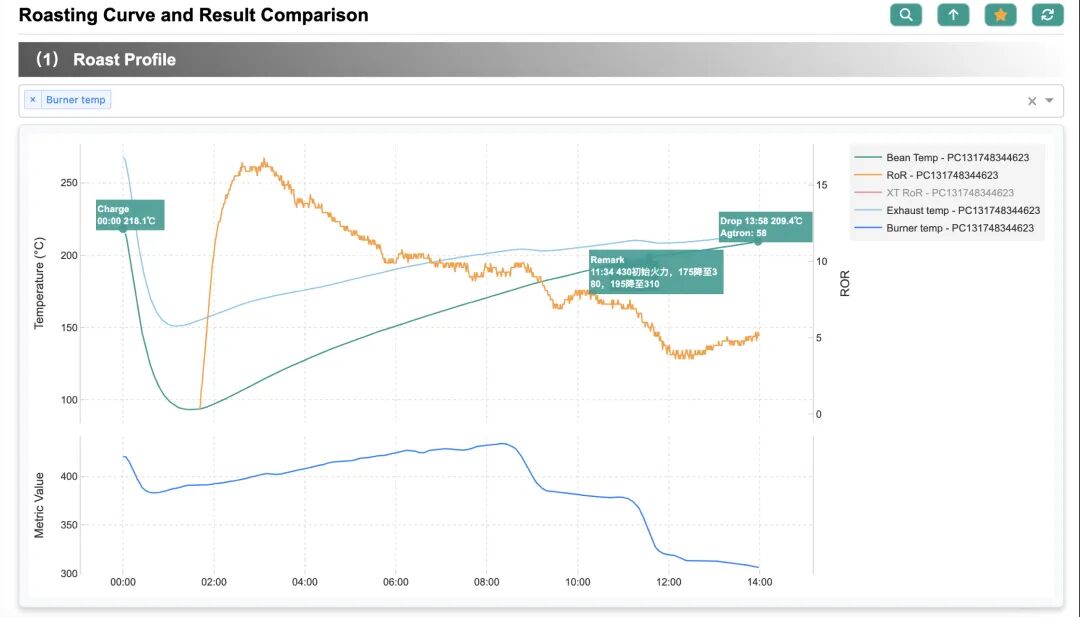Click the 350 metric value axis tick
This screenshot has height=617, width=1080.
pos(69,525)
